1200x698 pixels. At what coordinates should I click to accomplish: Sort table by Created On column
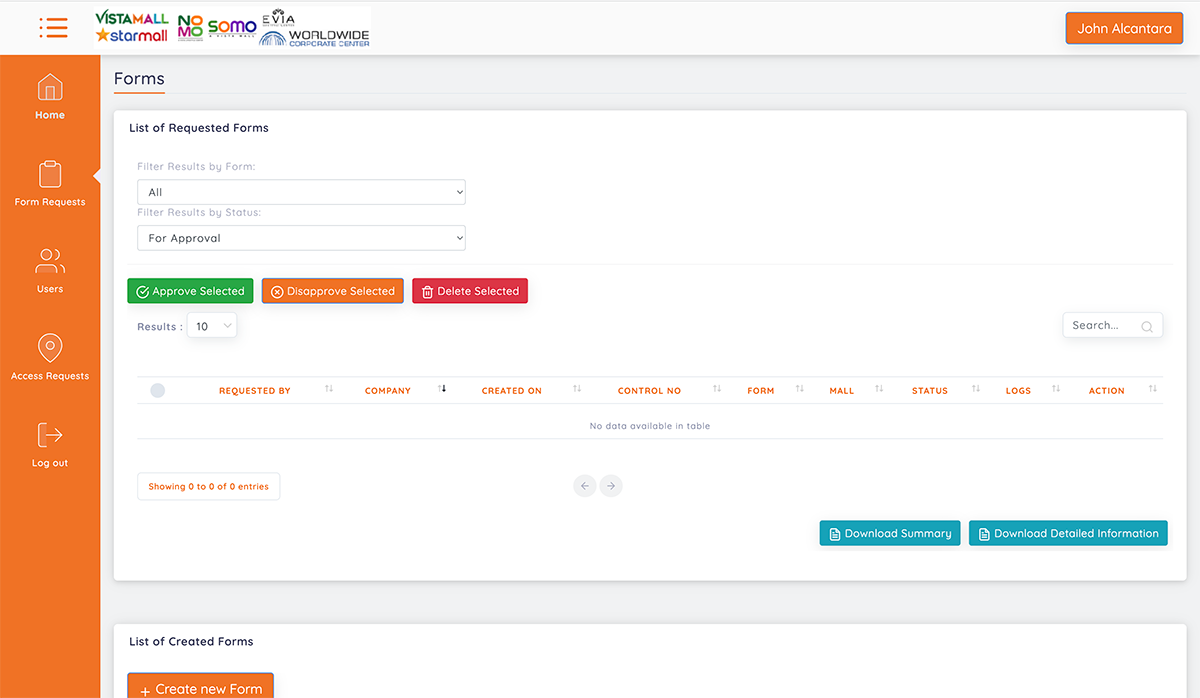(x=512, y=391)
